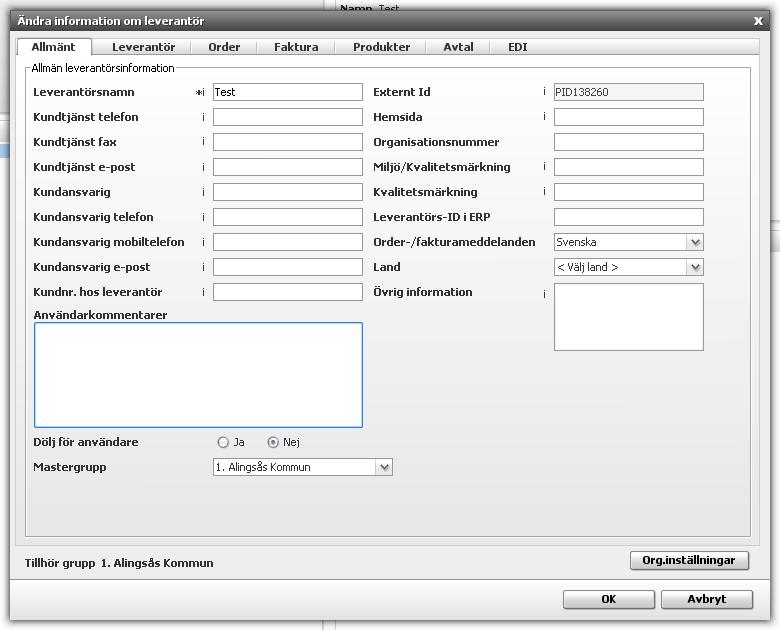Click info icon beside Kundtjänst telefon

(x=203, y=117)
